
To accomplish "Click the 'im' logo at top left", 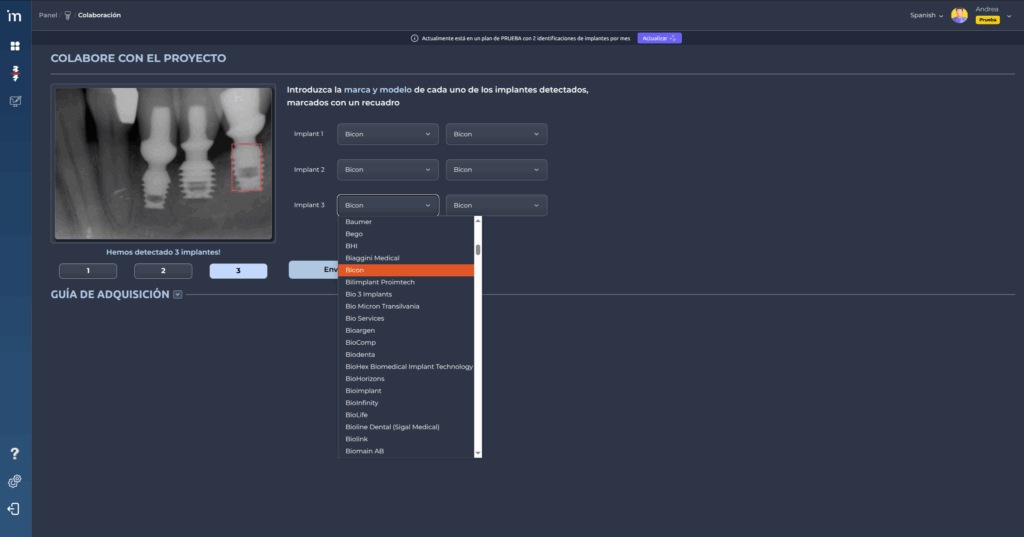I will click(x=15, y=15).
